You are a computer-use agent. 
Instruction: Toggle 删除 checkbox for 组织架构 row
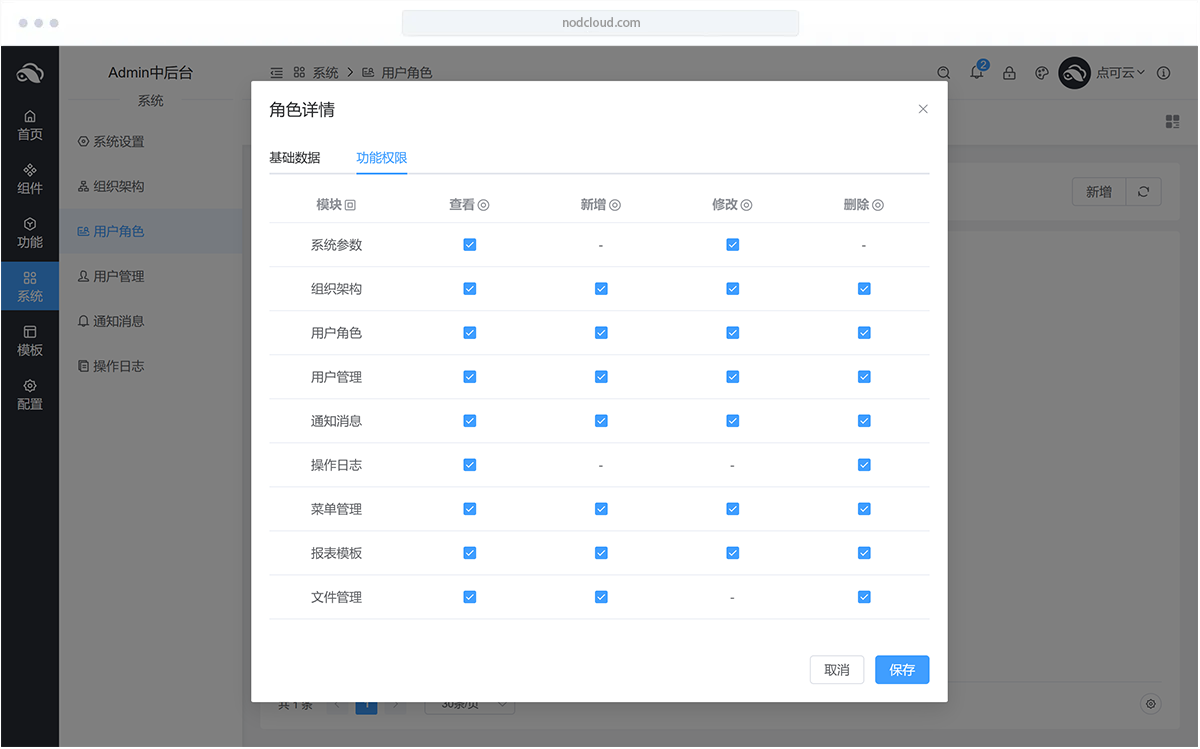864,289
